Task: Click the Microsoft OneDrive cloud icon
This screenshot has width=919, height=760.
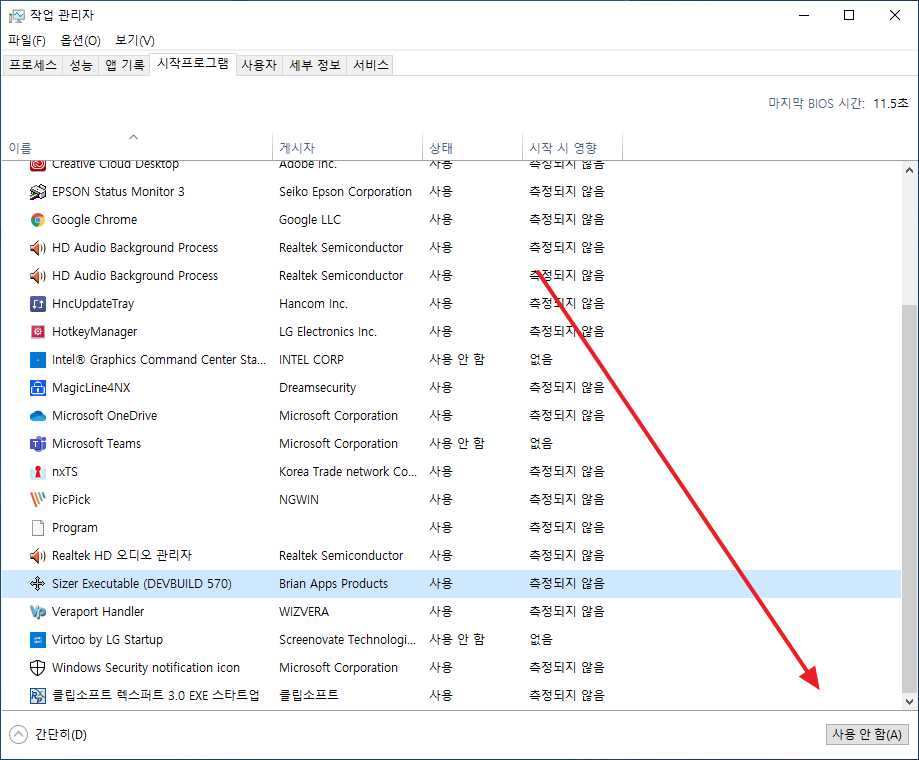Action: 38,415
